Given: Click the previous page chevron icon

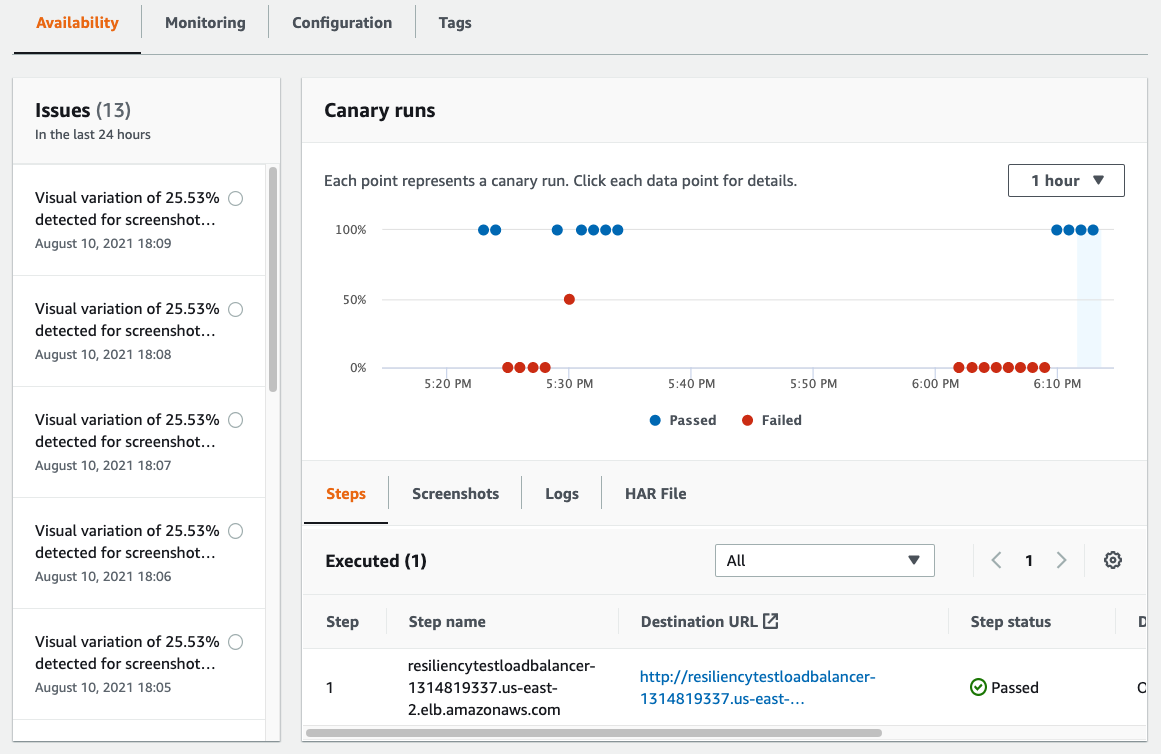Looking at the screenshot, I should coord(996,560).
